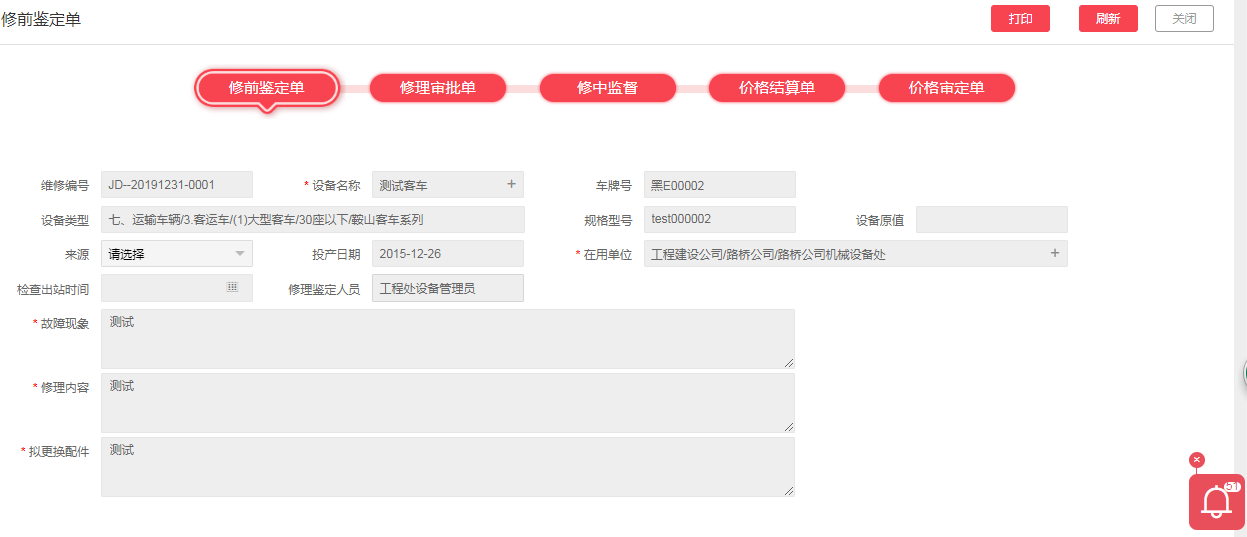Click the 维修编号 input field
This screenshot has width=1247, height=537.
[177, 185]
